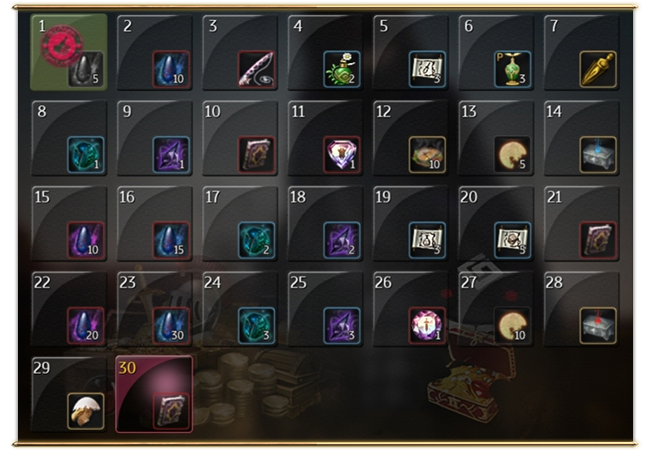The image size is (650, 451).
Task: Click the purple book reward on day 10
Action: pos(257,155)
